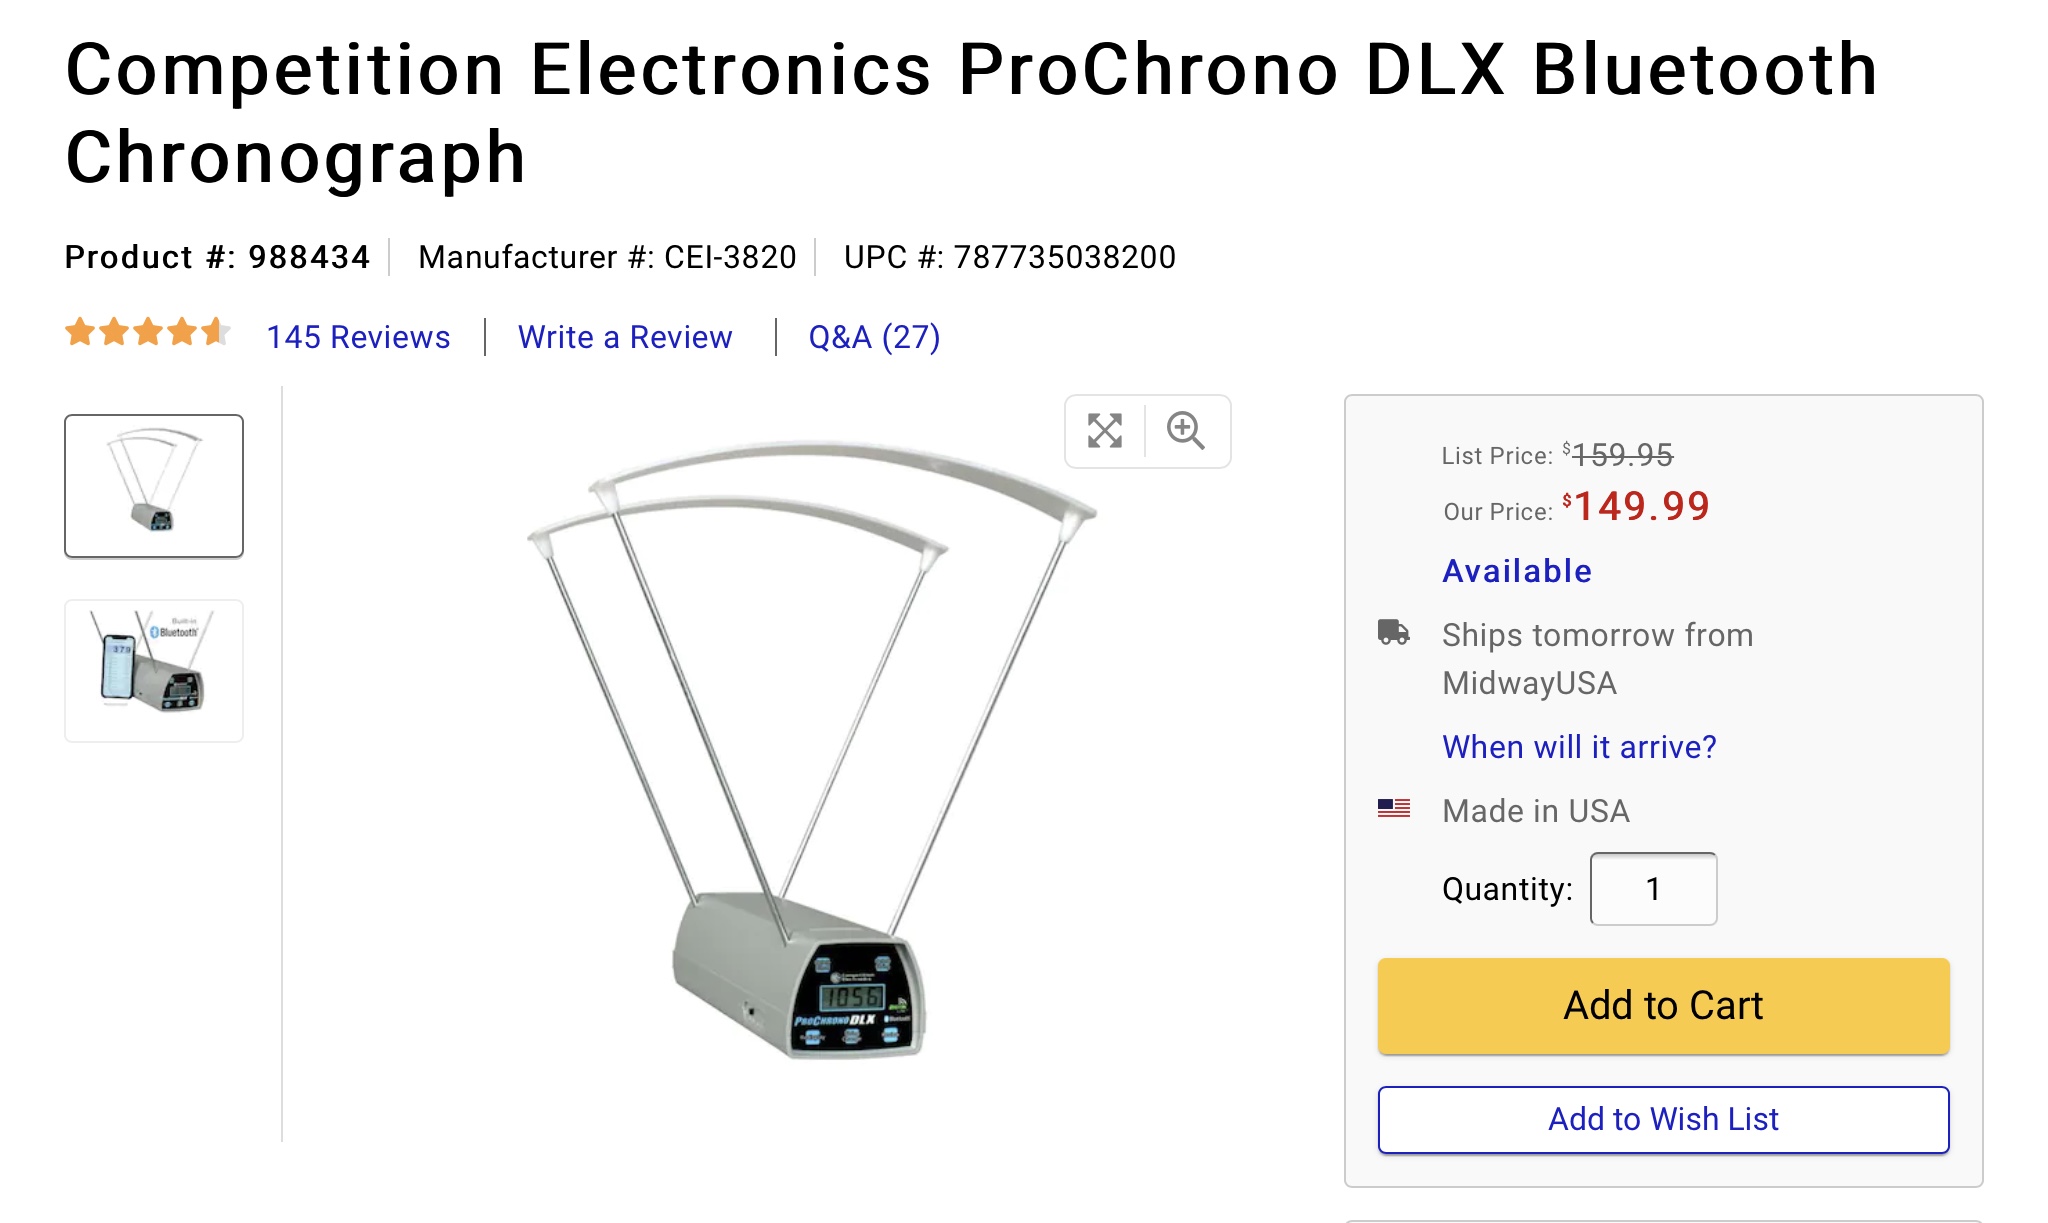Click the product title heading
The image size is (2048, 1223).
coord(971,113)
